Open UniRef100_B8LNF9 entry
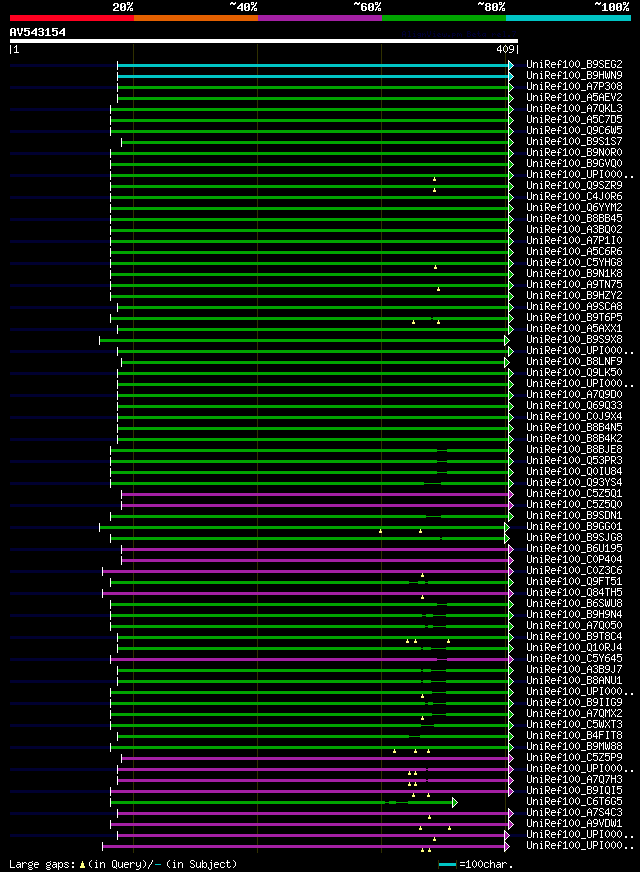 point(574,361)
